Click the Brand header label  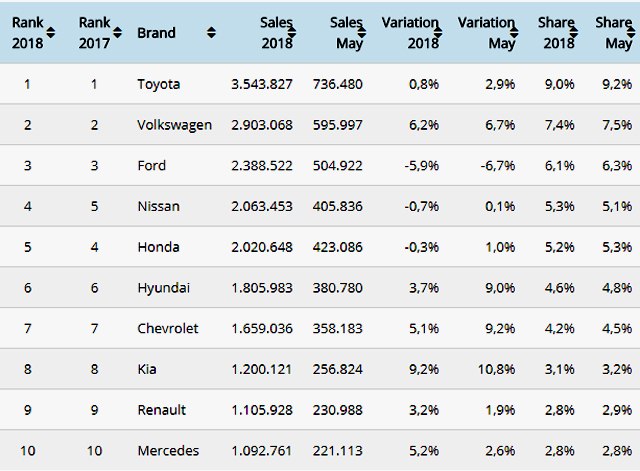(156, 33)
